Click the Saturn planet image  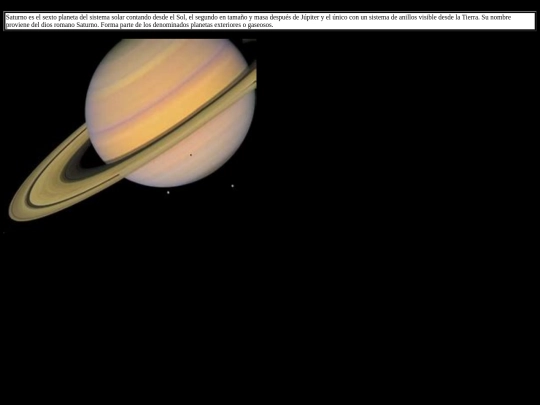pos(130,136)
